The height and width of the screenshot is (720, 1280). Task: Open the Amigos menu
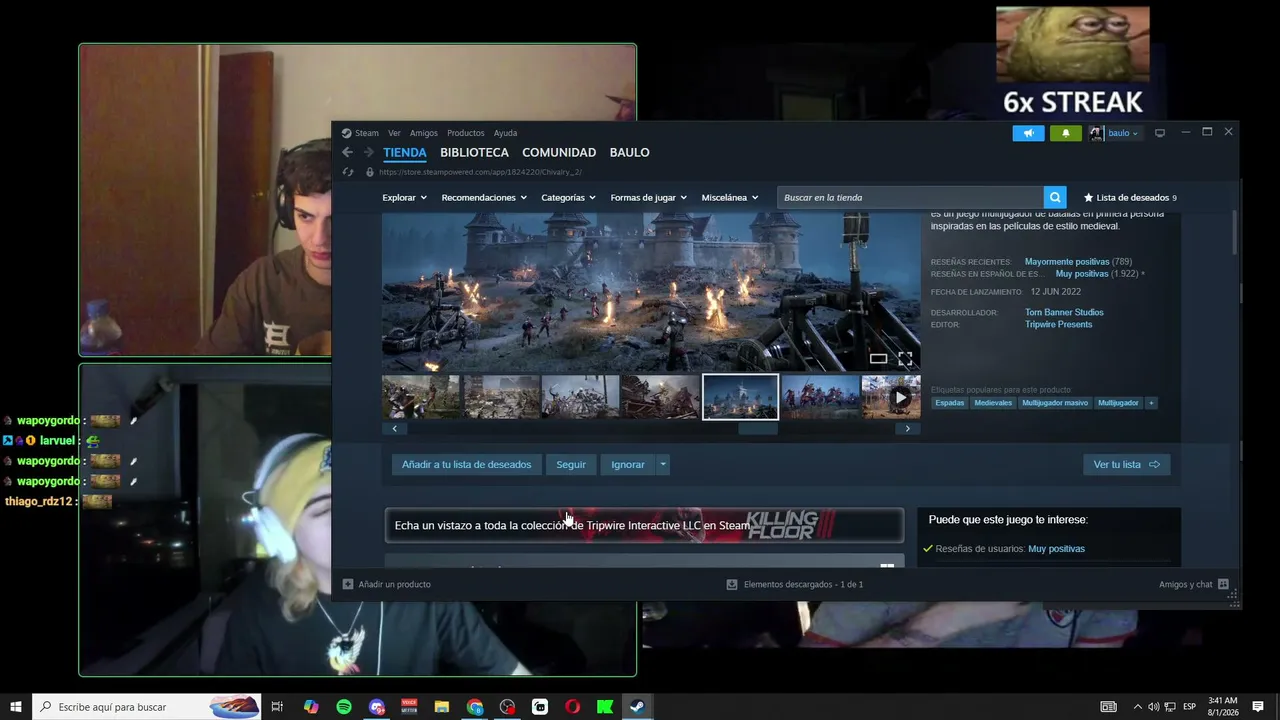pos(424,133)
